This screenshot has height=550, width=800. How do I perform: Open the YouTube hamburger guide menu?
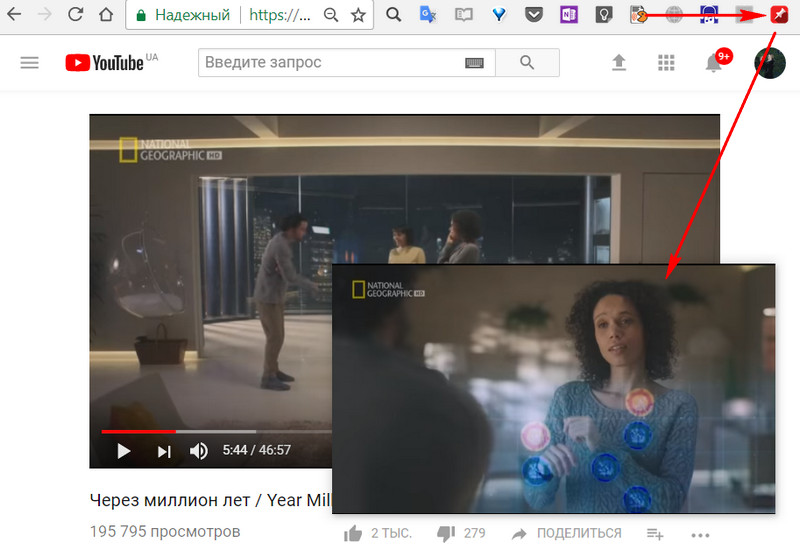(30, 63)
